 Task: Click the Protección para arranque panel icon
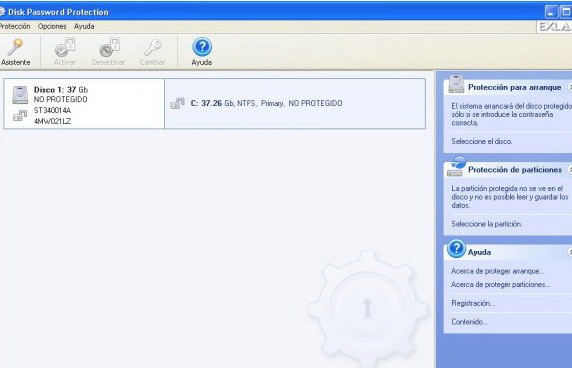[456, 84]
